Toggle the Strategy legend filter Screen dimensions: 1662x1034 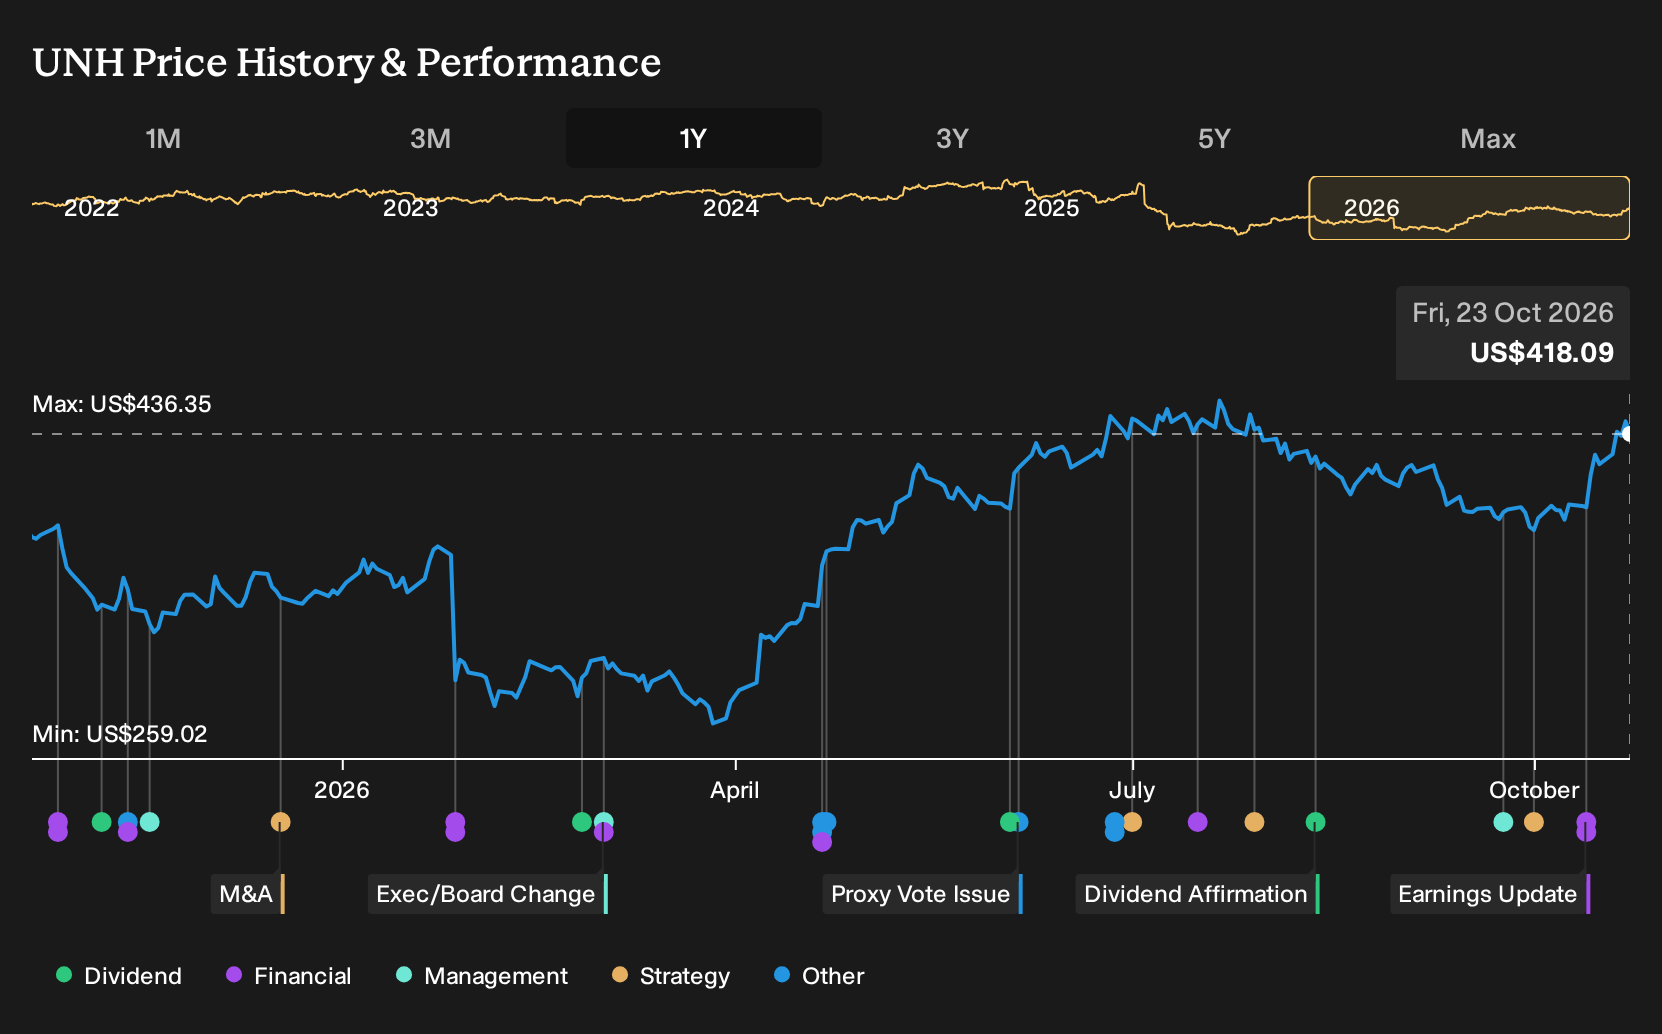671,976
